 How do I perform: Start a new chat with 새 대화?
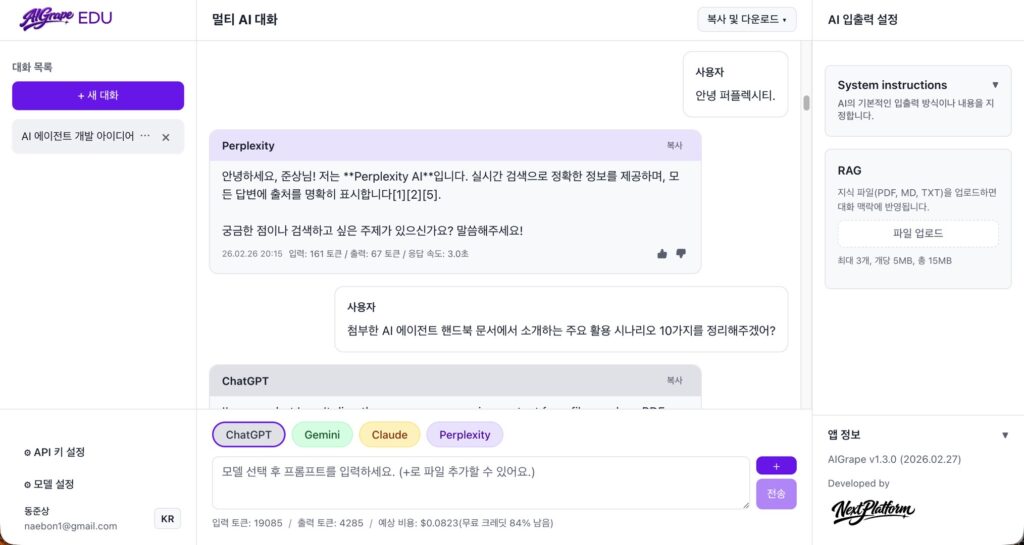98,95
